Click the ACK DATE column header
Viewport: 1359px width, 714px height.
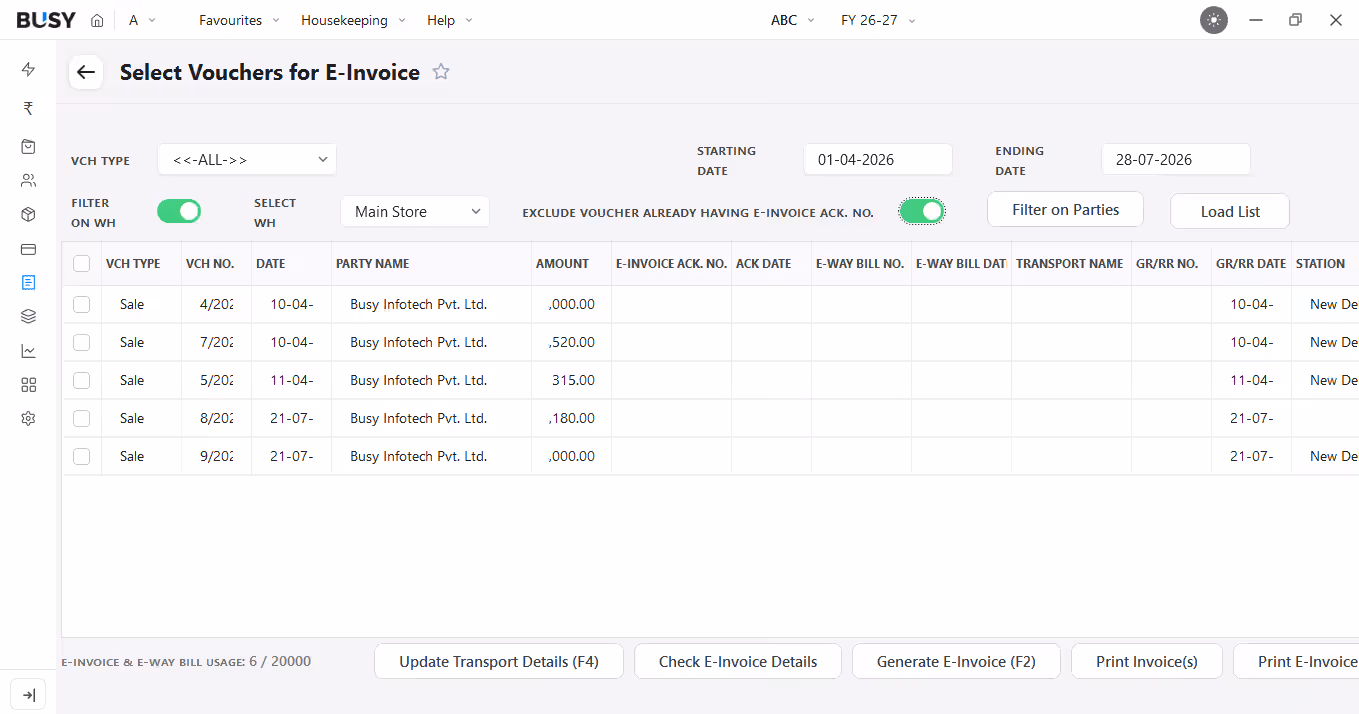click(771, 264)
